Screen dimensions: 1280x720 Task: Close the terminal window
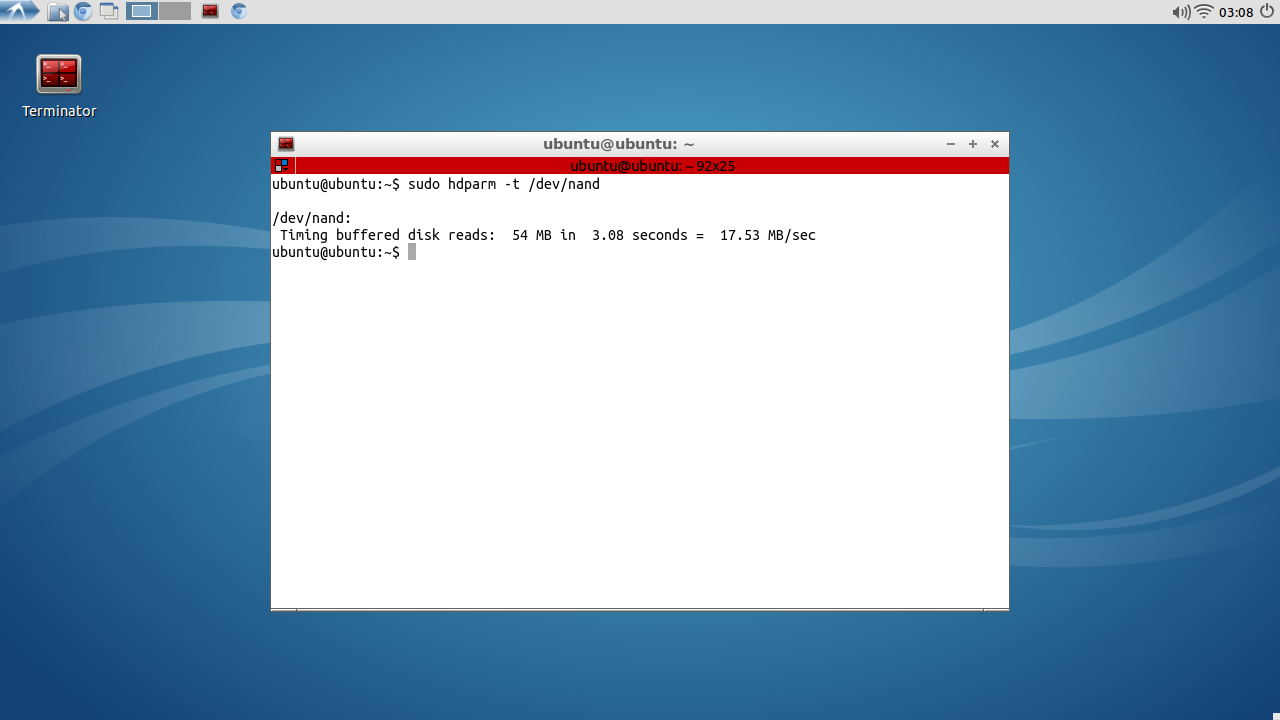[995, 144]
